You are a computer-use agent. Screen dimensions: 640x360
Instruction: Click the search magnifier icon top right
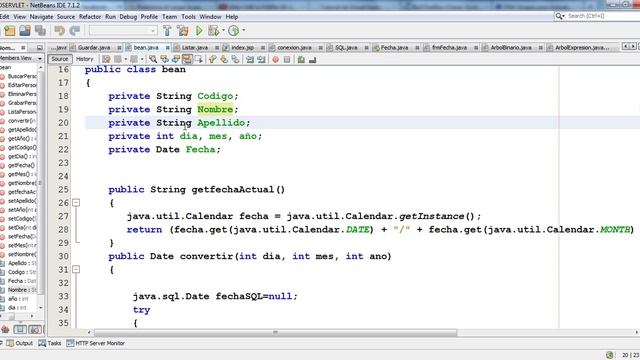pyautogui.click(x=558, y=16)
